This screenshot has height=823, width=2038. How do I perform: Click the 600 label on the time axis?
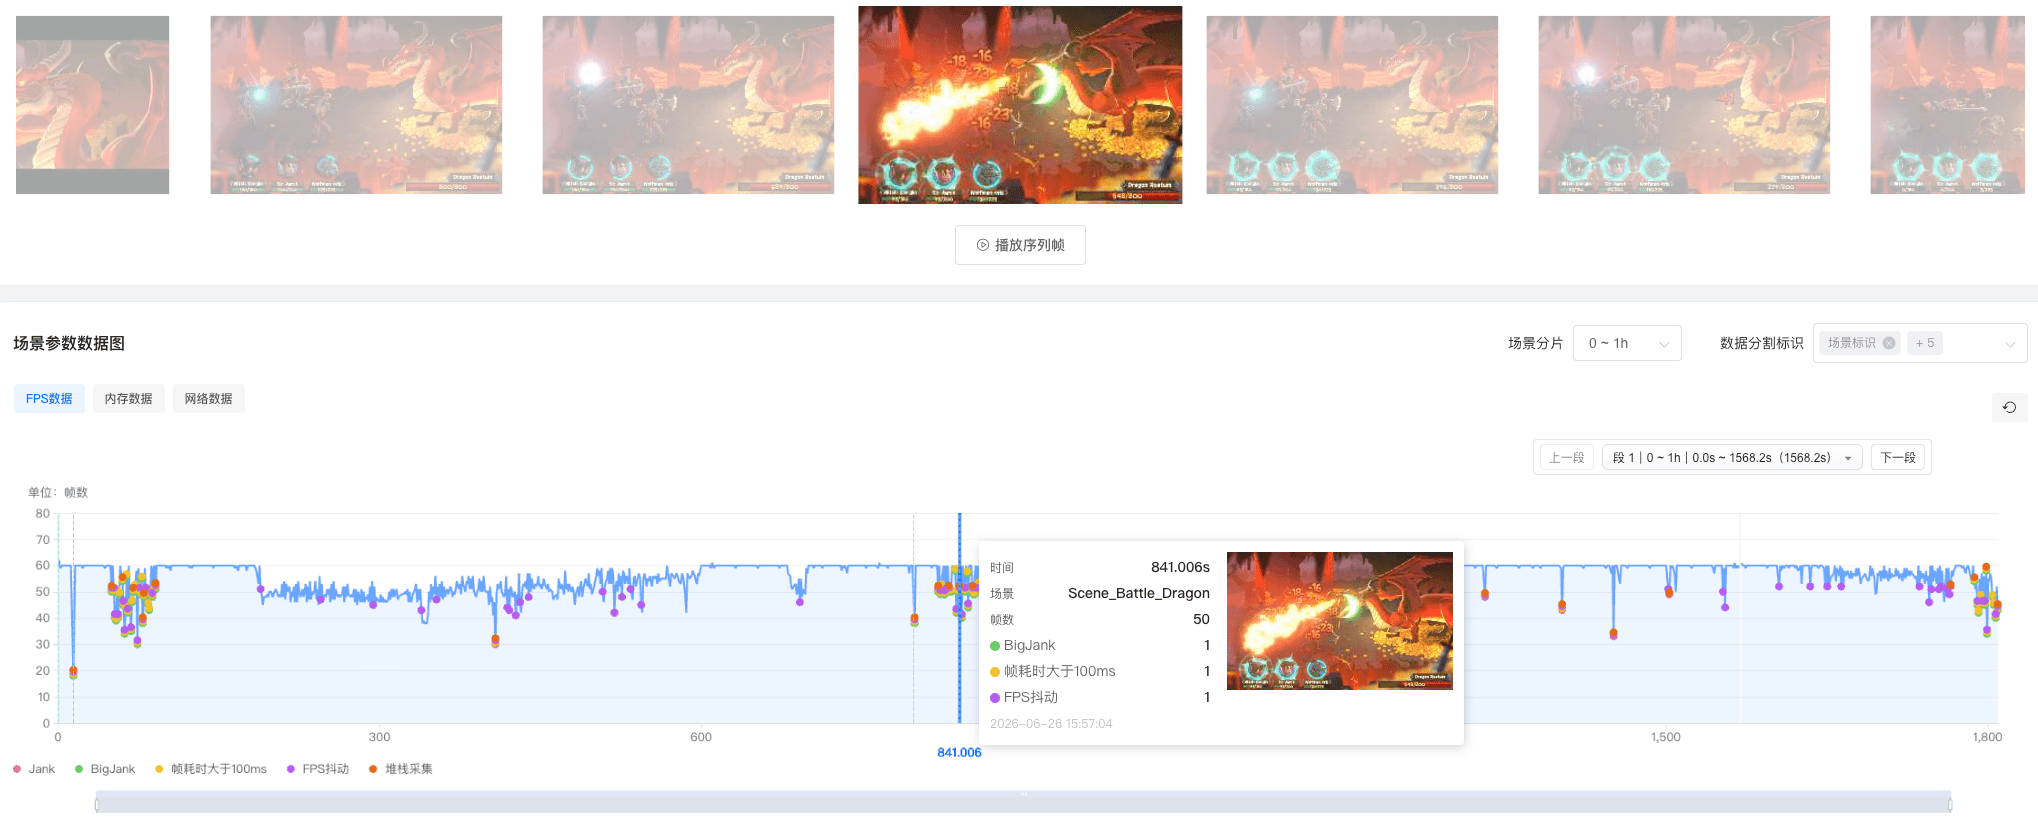tap(701, 737)
